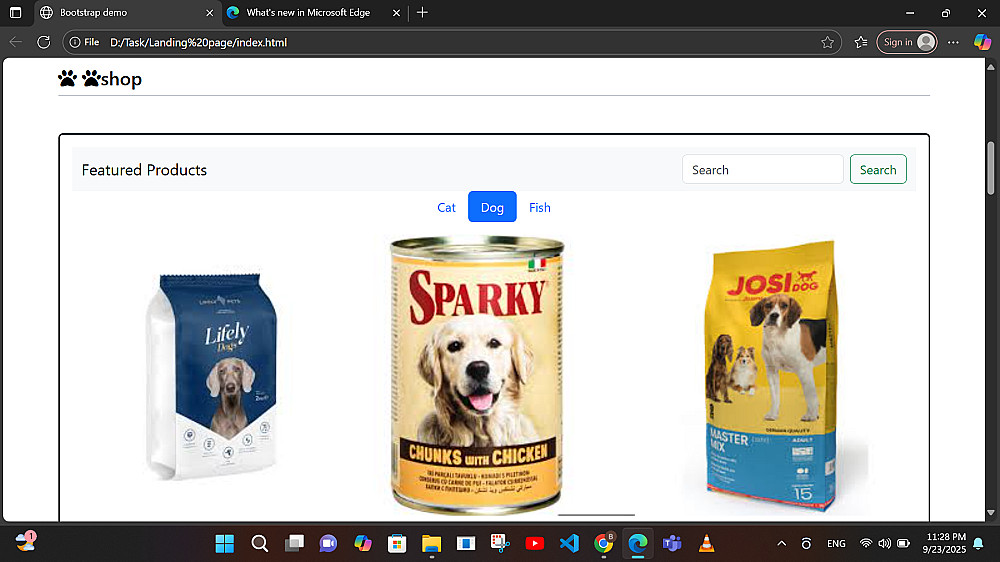Go back with the browser back arrow

pos(16,42)
